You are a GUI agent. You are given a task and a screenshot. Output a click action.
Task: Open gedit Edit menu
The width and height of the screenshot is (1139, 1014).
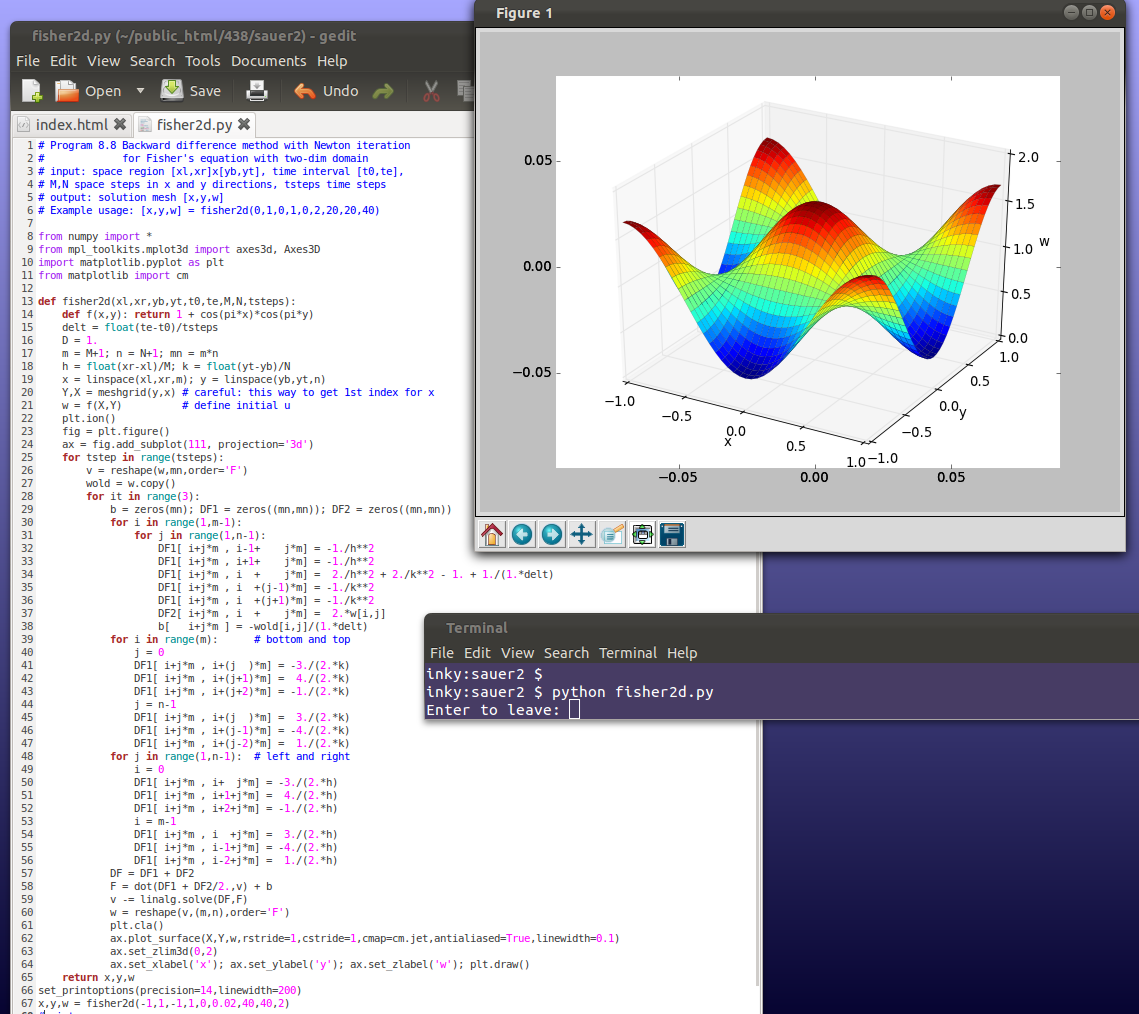pyautogui.click(x=63, y=61)
